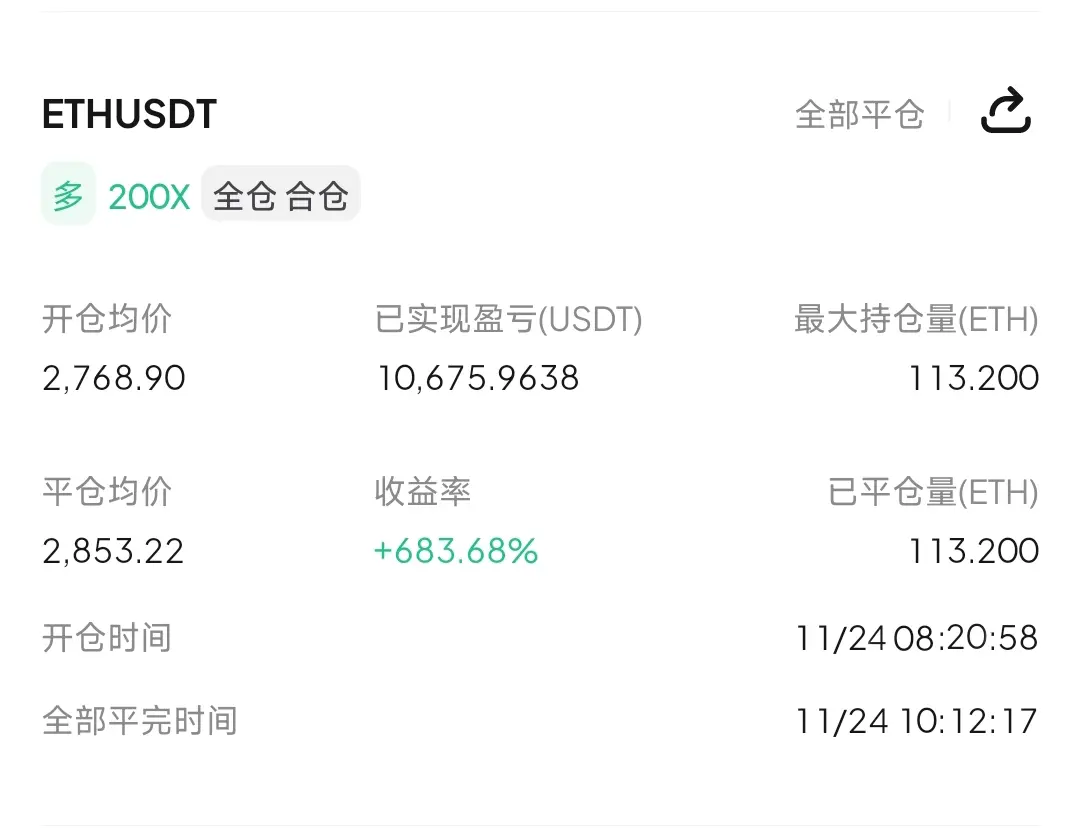
Task: Click open time 11/24 08:20:58
Action: (x=916, y=637)
